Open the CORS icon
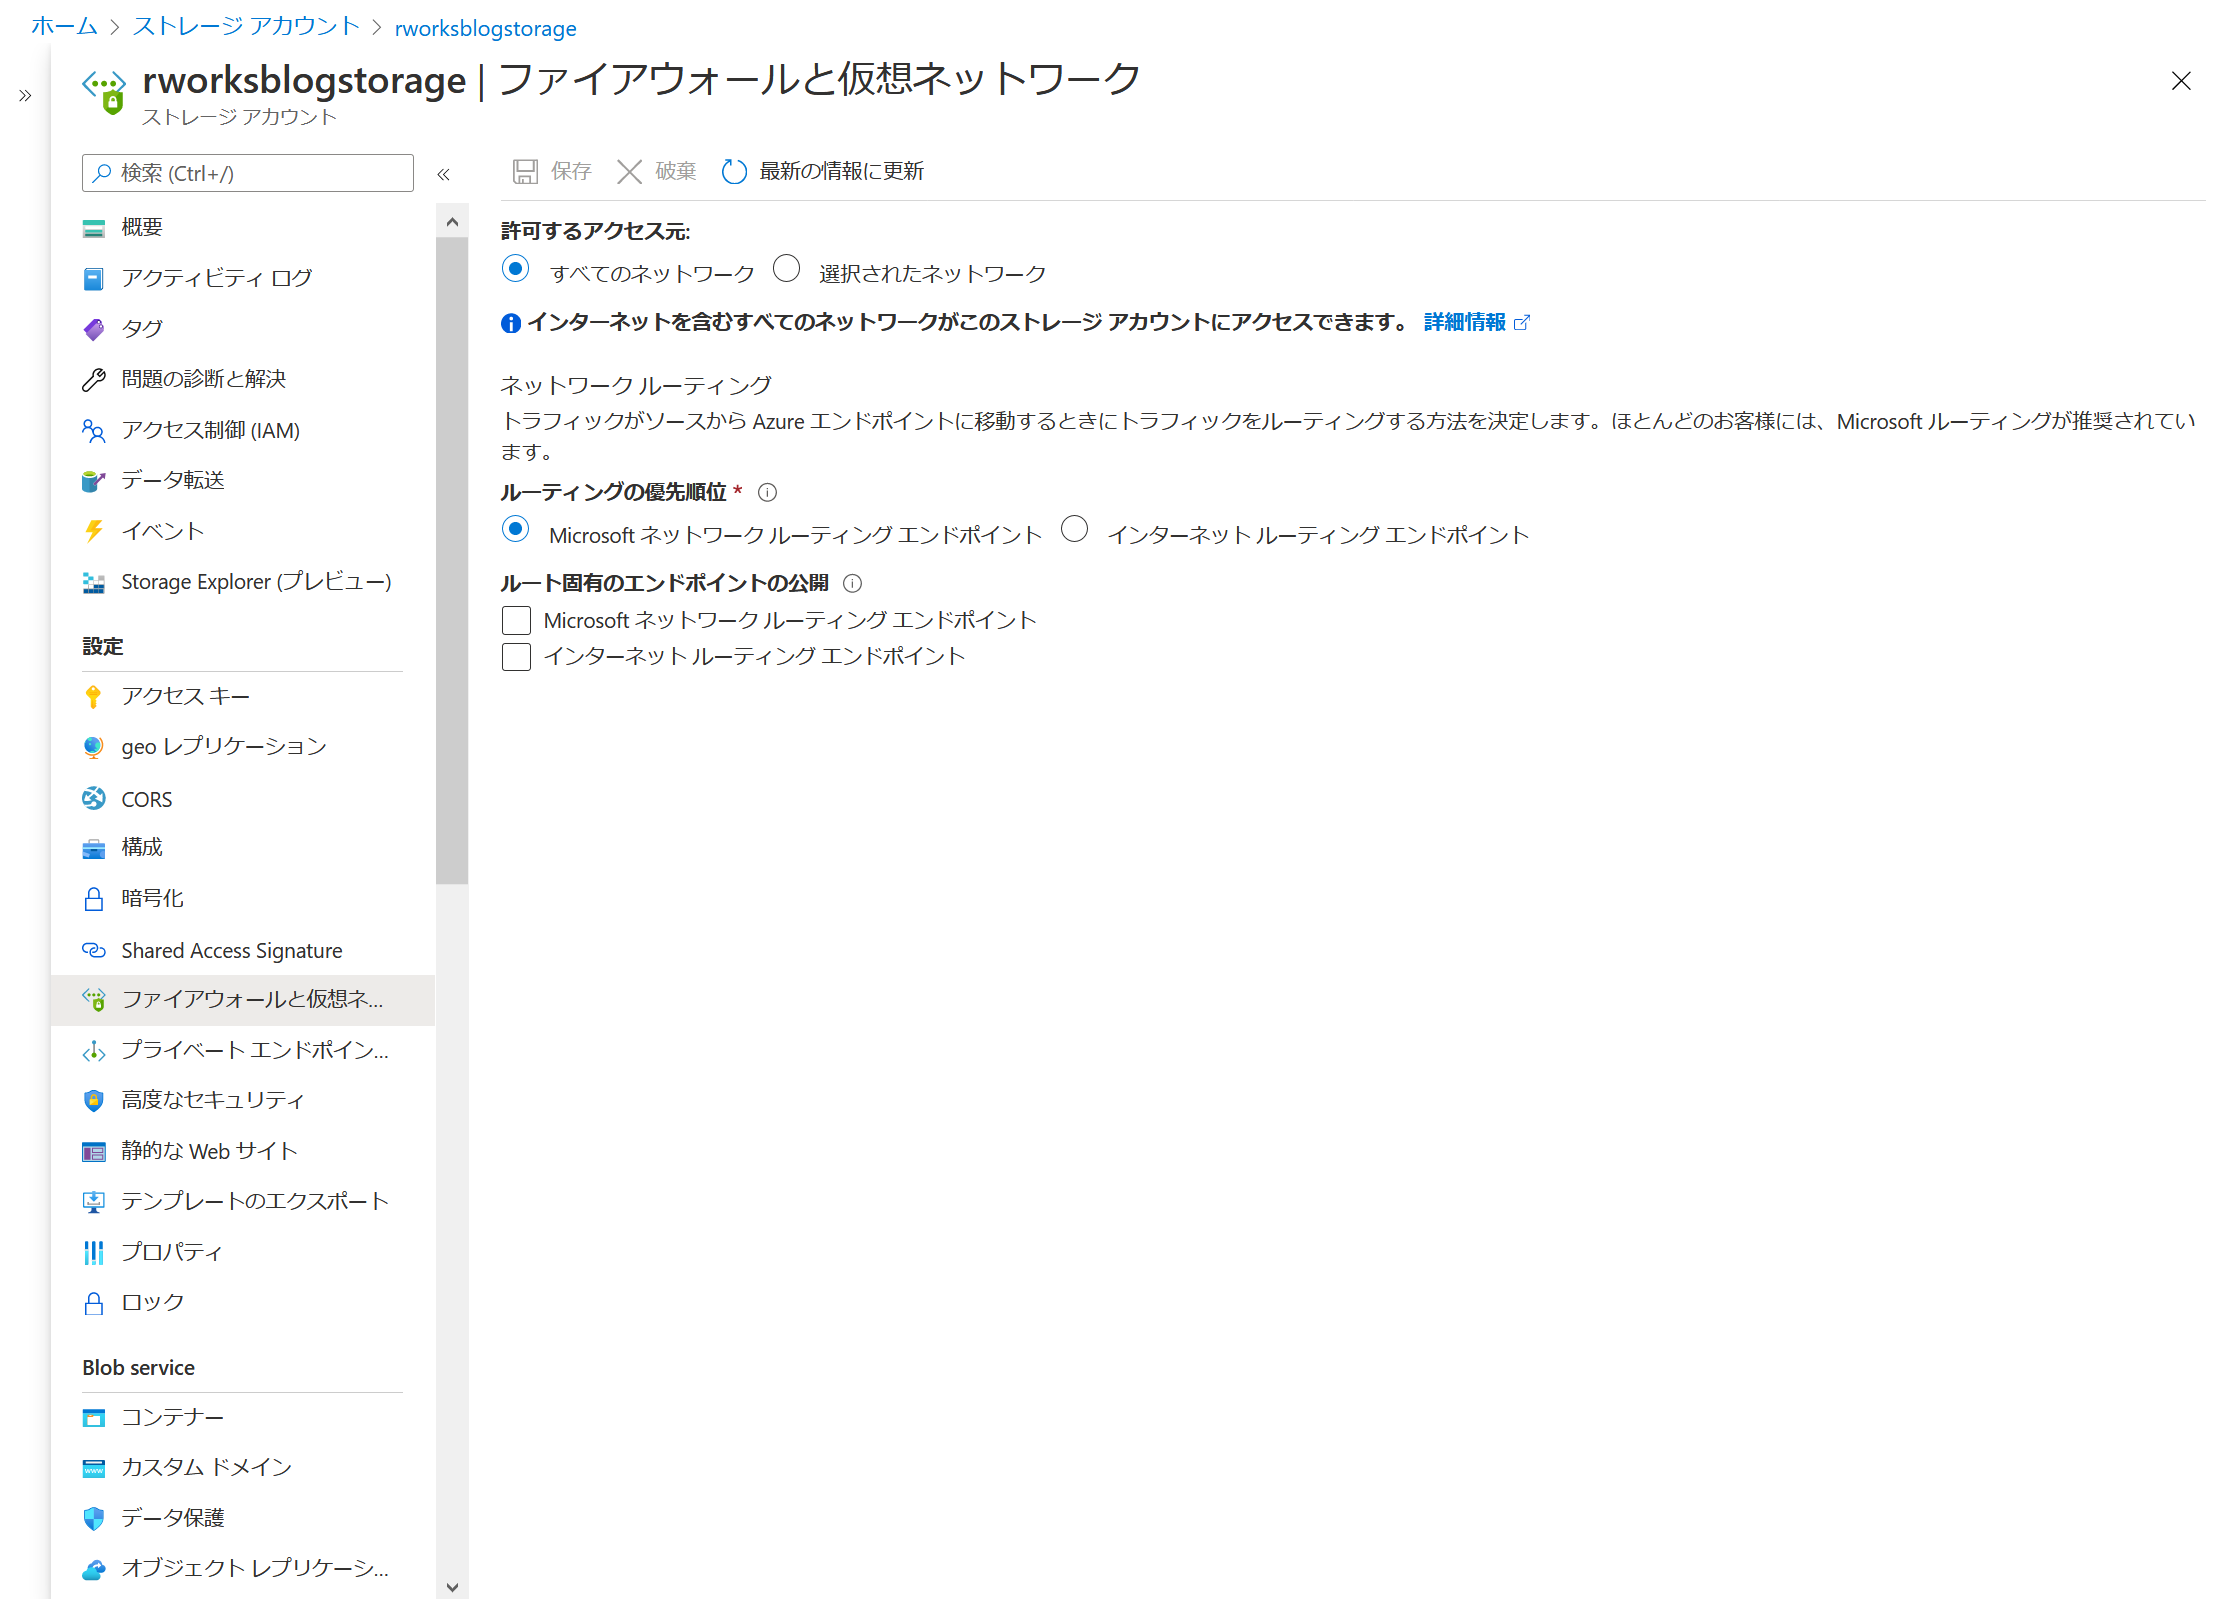The image size is (2234, 1599). pyautogui.click(x=94, y=799)
